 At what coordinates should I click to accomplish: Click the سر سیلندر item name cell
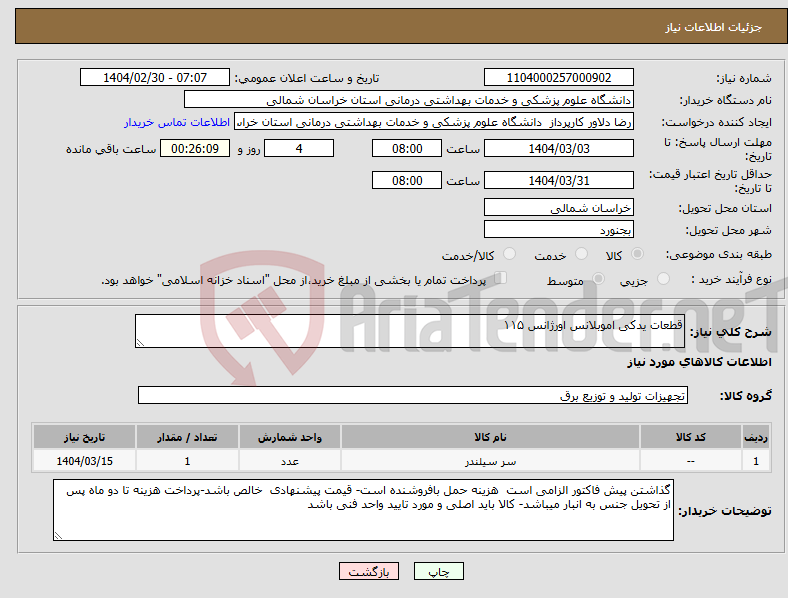point(490,461)
